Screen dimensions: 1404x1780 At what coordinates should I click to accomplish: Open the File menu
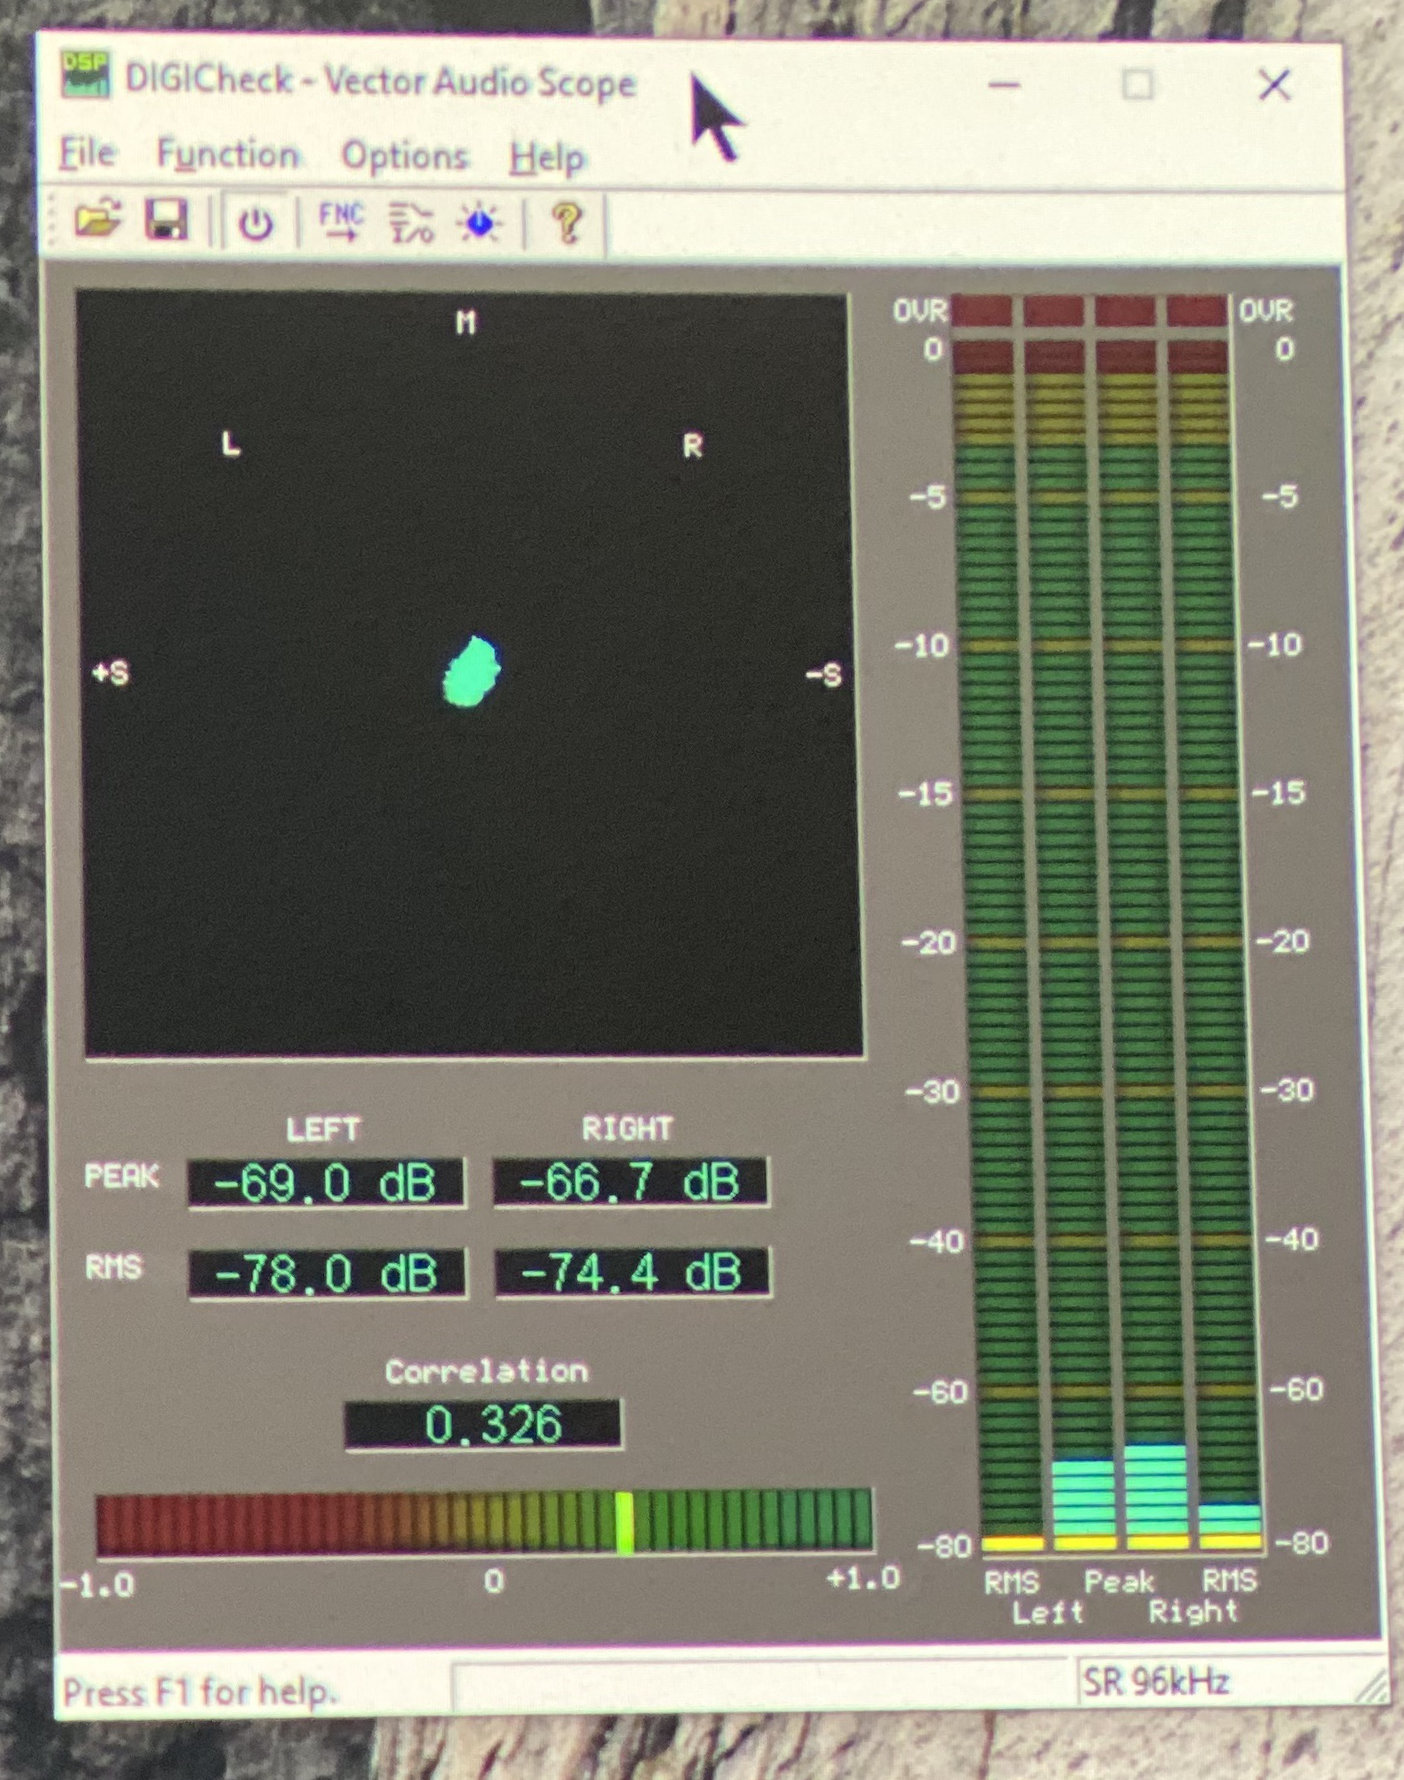pyautogui.click(x=87, y=153)
